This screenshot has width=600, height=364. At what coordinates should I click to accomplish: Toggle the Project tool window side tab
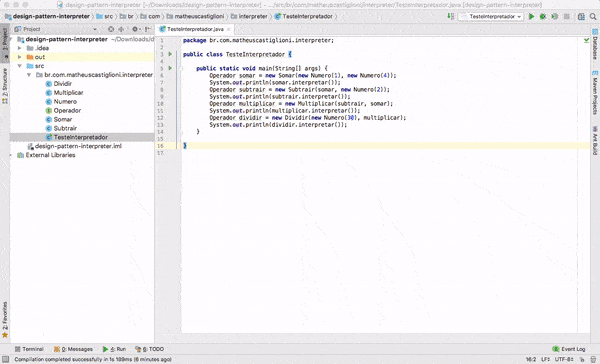tap(5, 42)
